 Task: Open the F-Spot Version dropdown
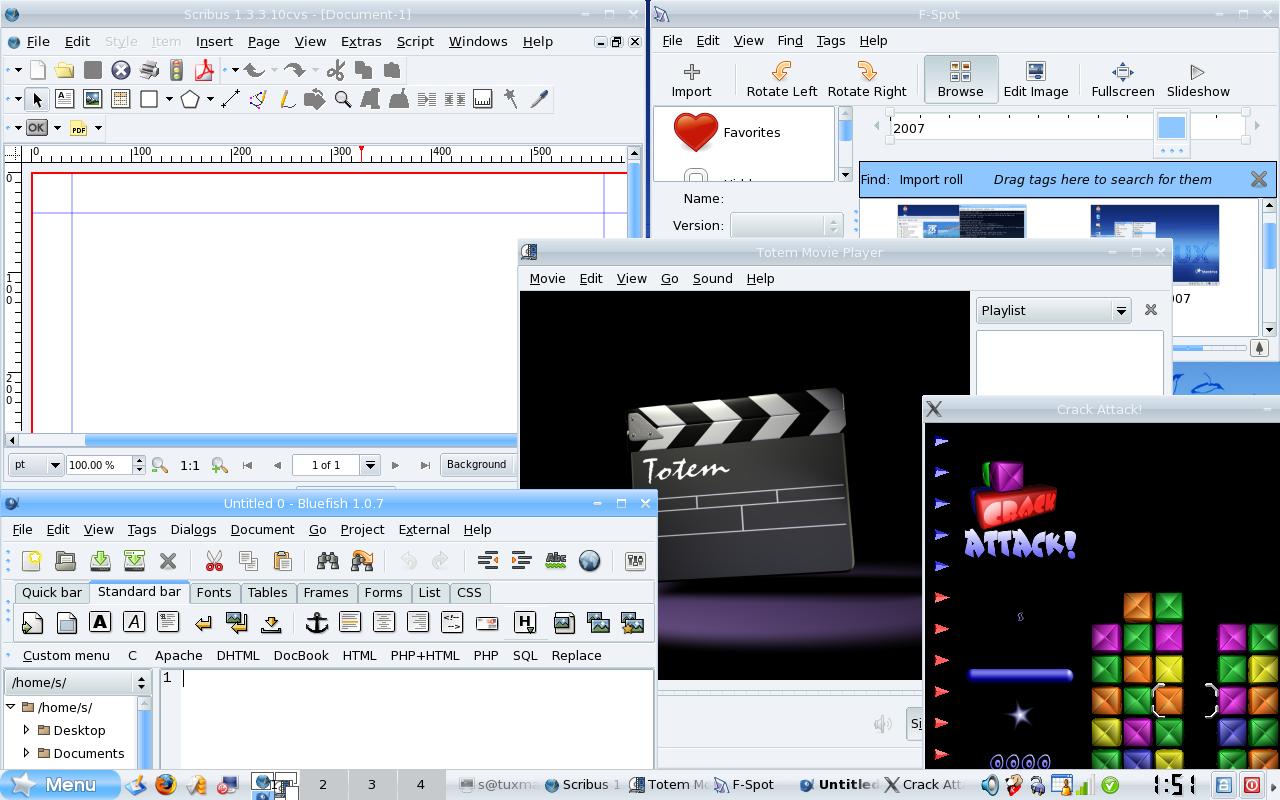[x=786, y=225]
